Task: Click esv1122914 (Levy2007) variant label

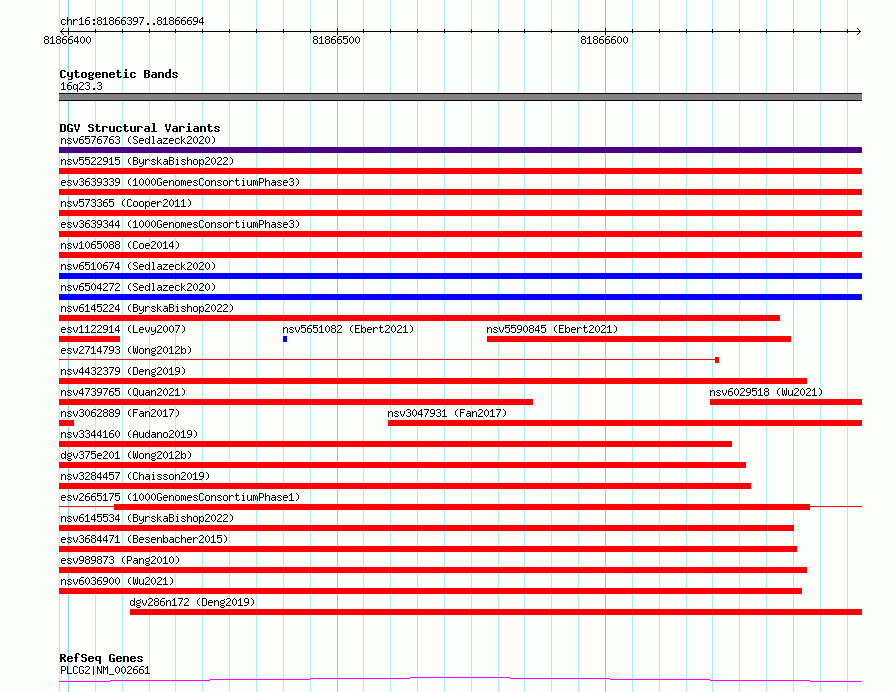Action: click(123, 329)
